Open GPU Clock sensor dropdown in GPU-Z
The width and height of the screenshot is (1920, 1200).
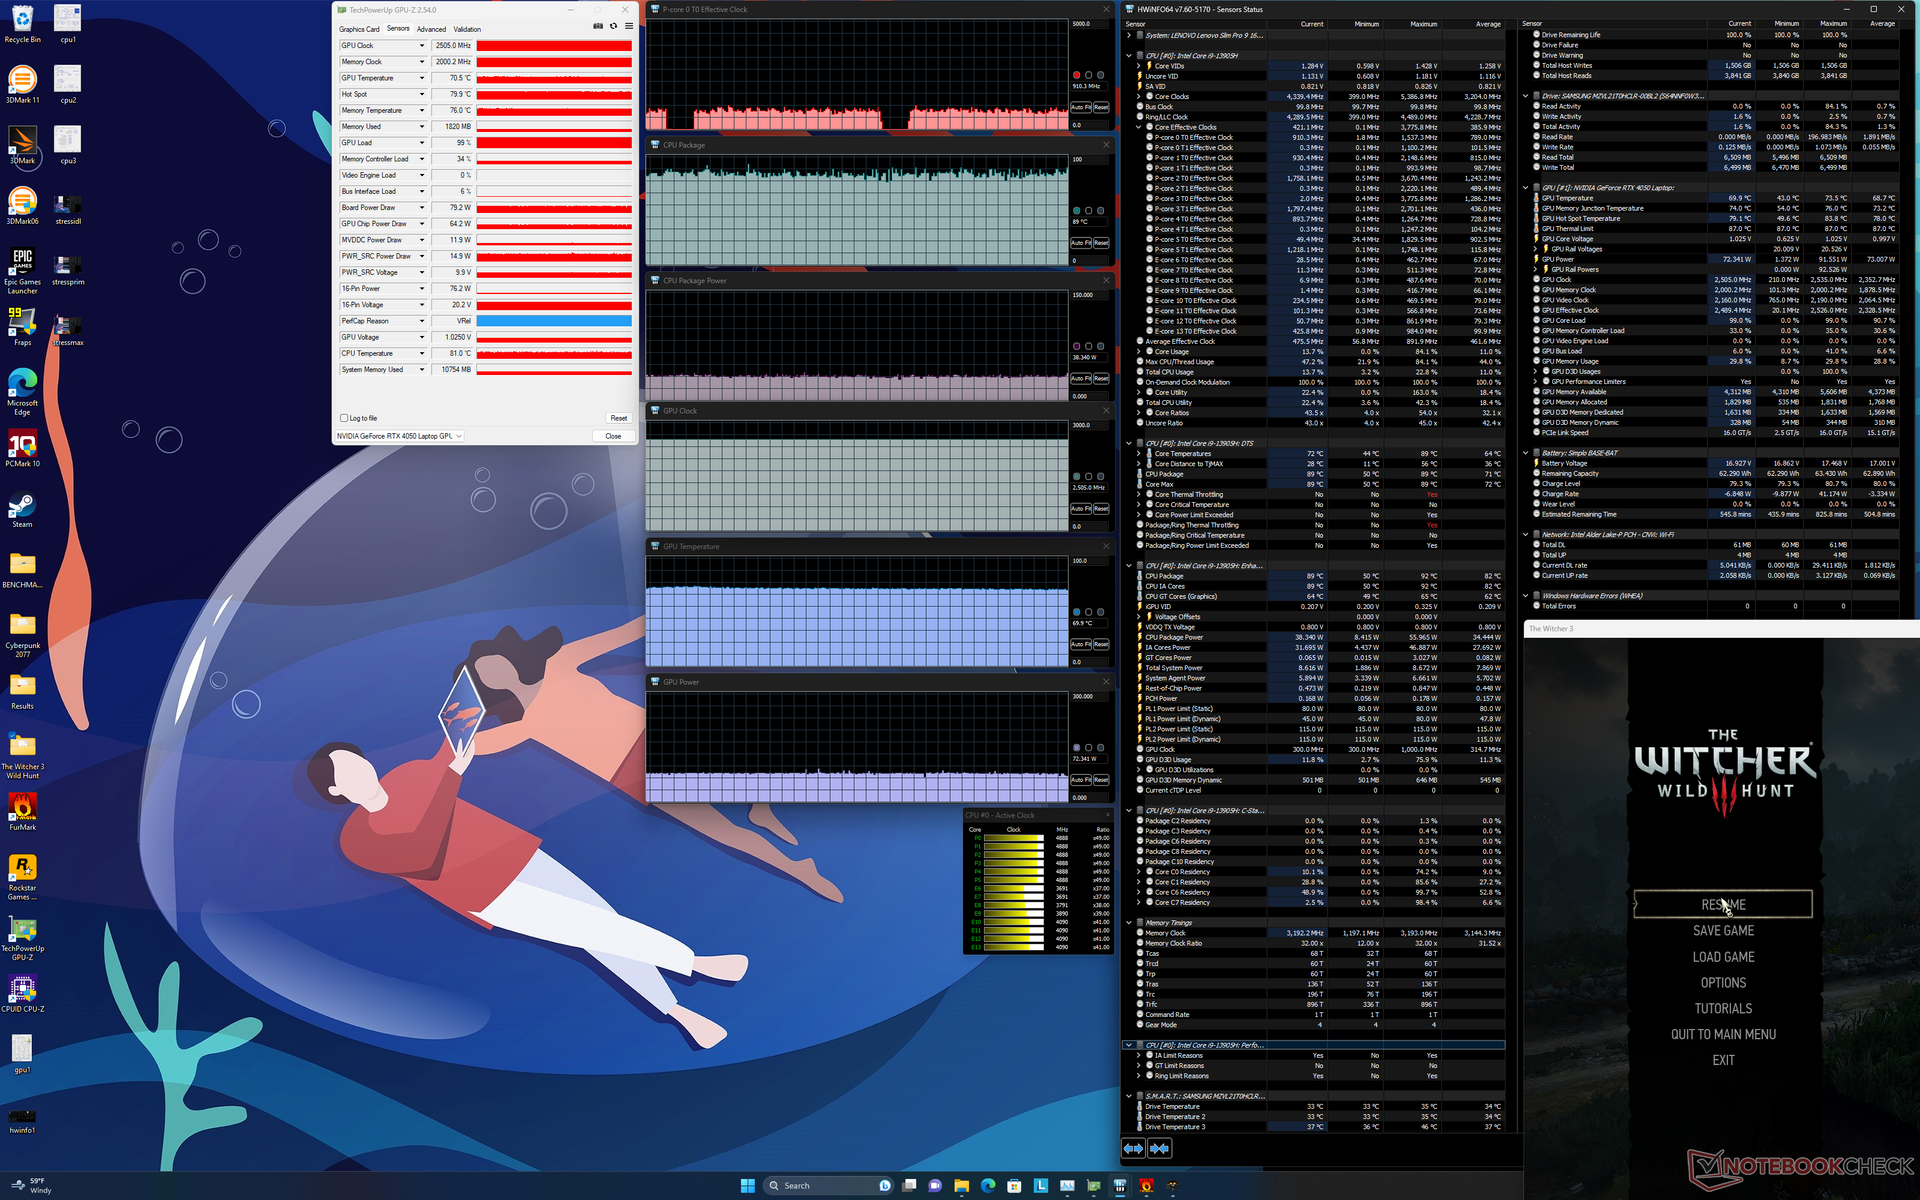pos(421,46)
